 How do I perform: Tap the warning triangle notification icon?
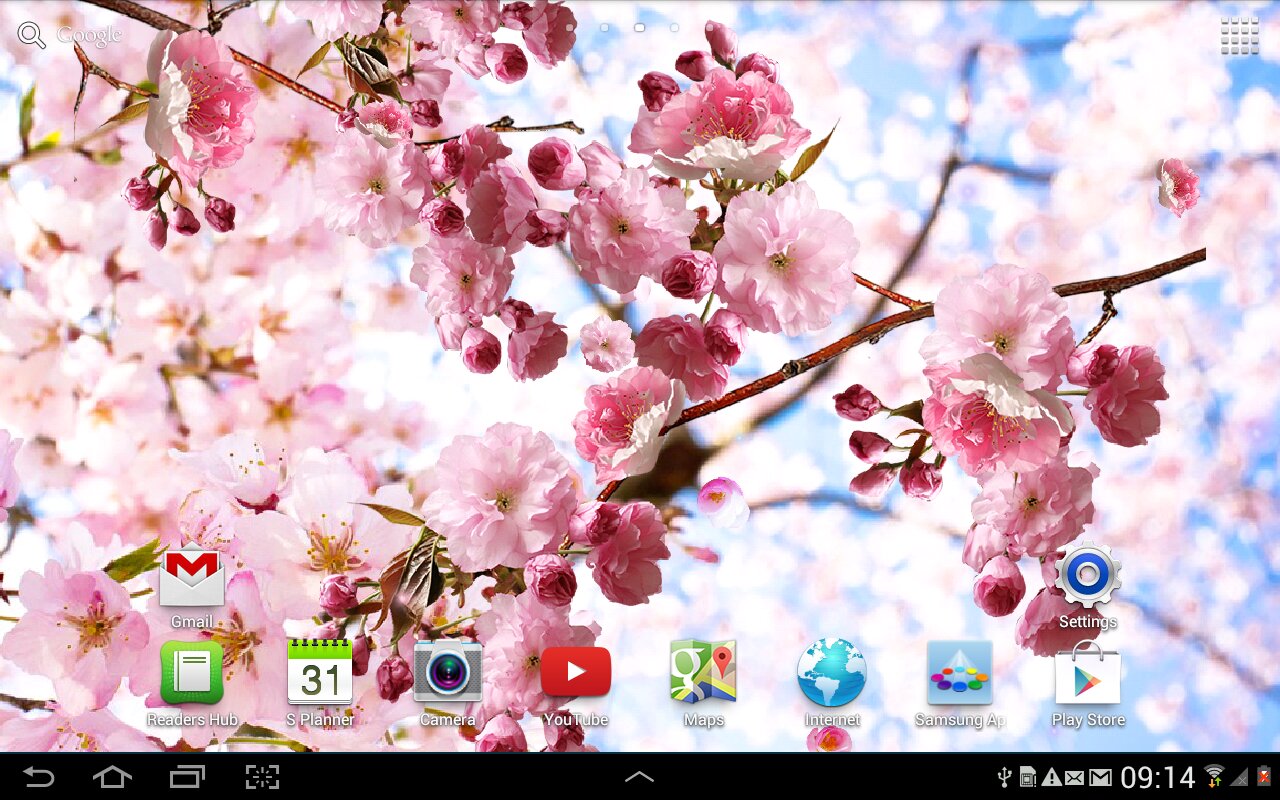click(1052, 777)
